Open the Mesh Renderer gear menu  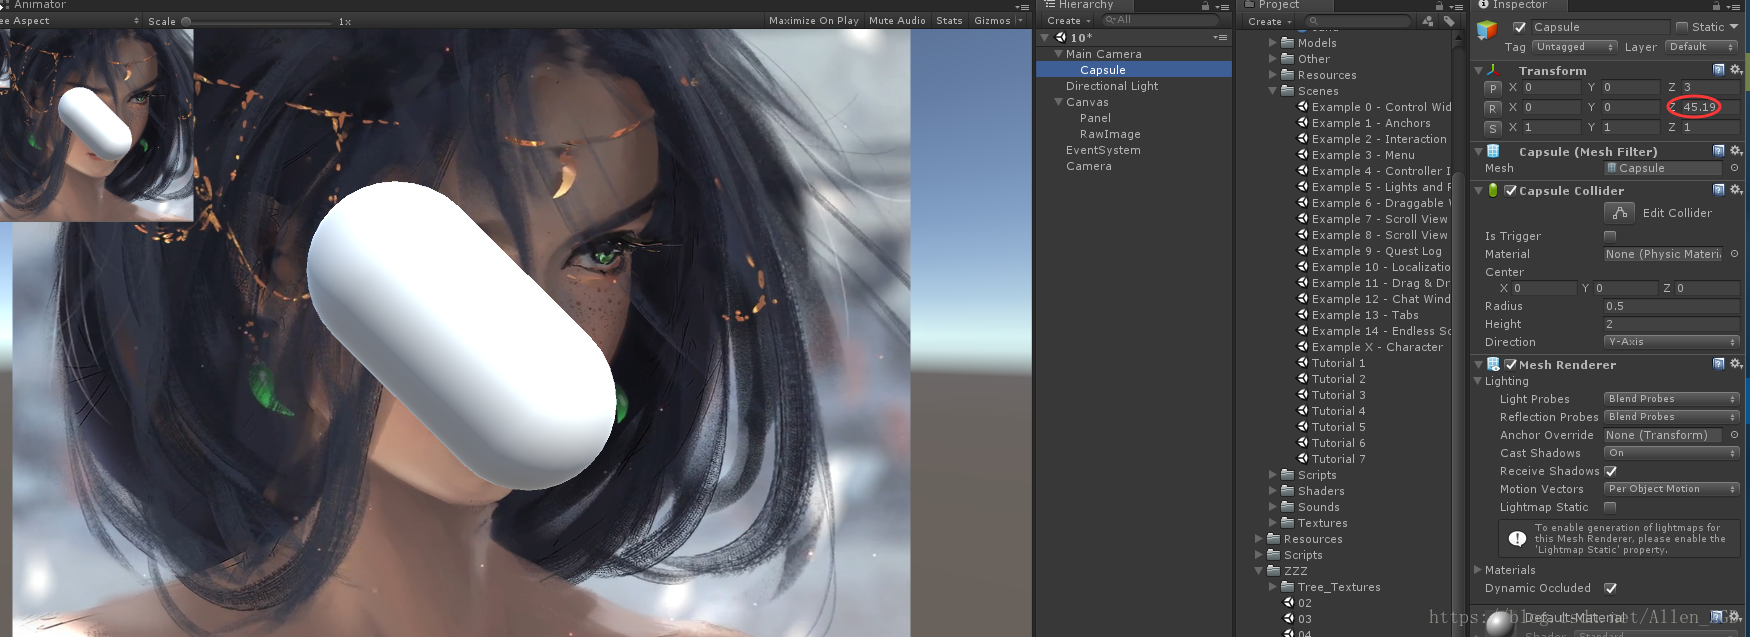[x=1736, y=364]
